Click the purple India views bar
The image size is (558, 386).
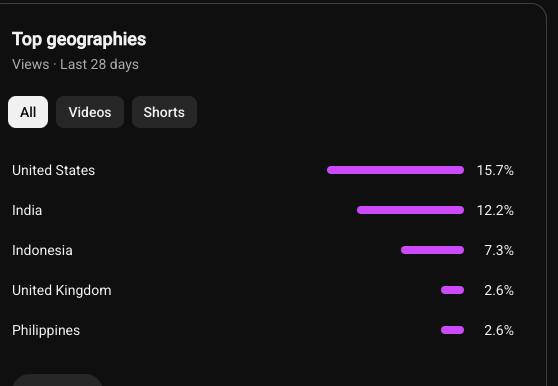[410, 210]
